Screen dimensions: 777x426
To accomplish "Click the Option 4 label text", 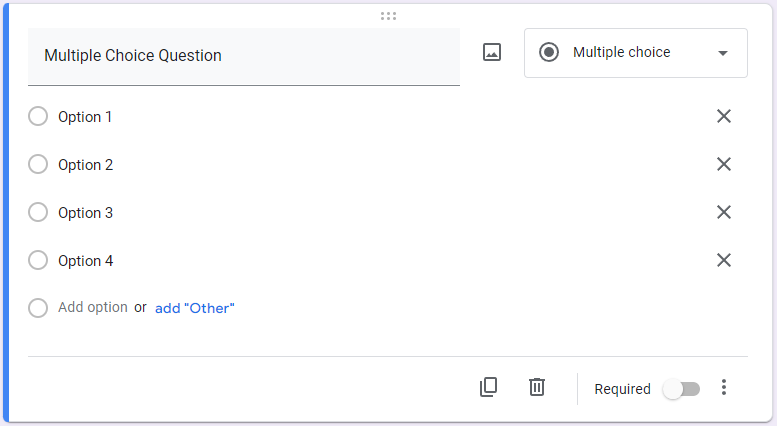I will point(85,261).
